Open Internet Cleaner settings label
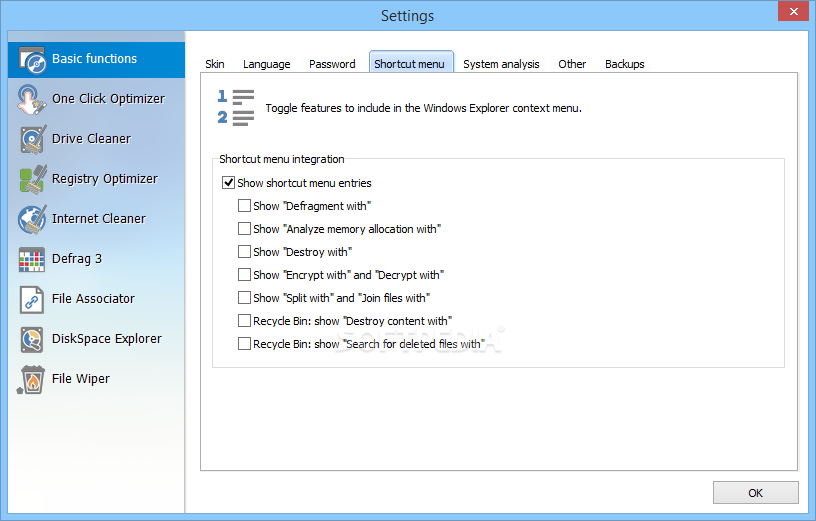 point(99,219)
